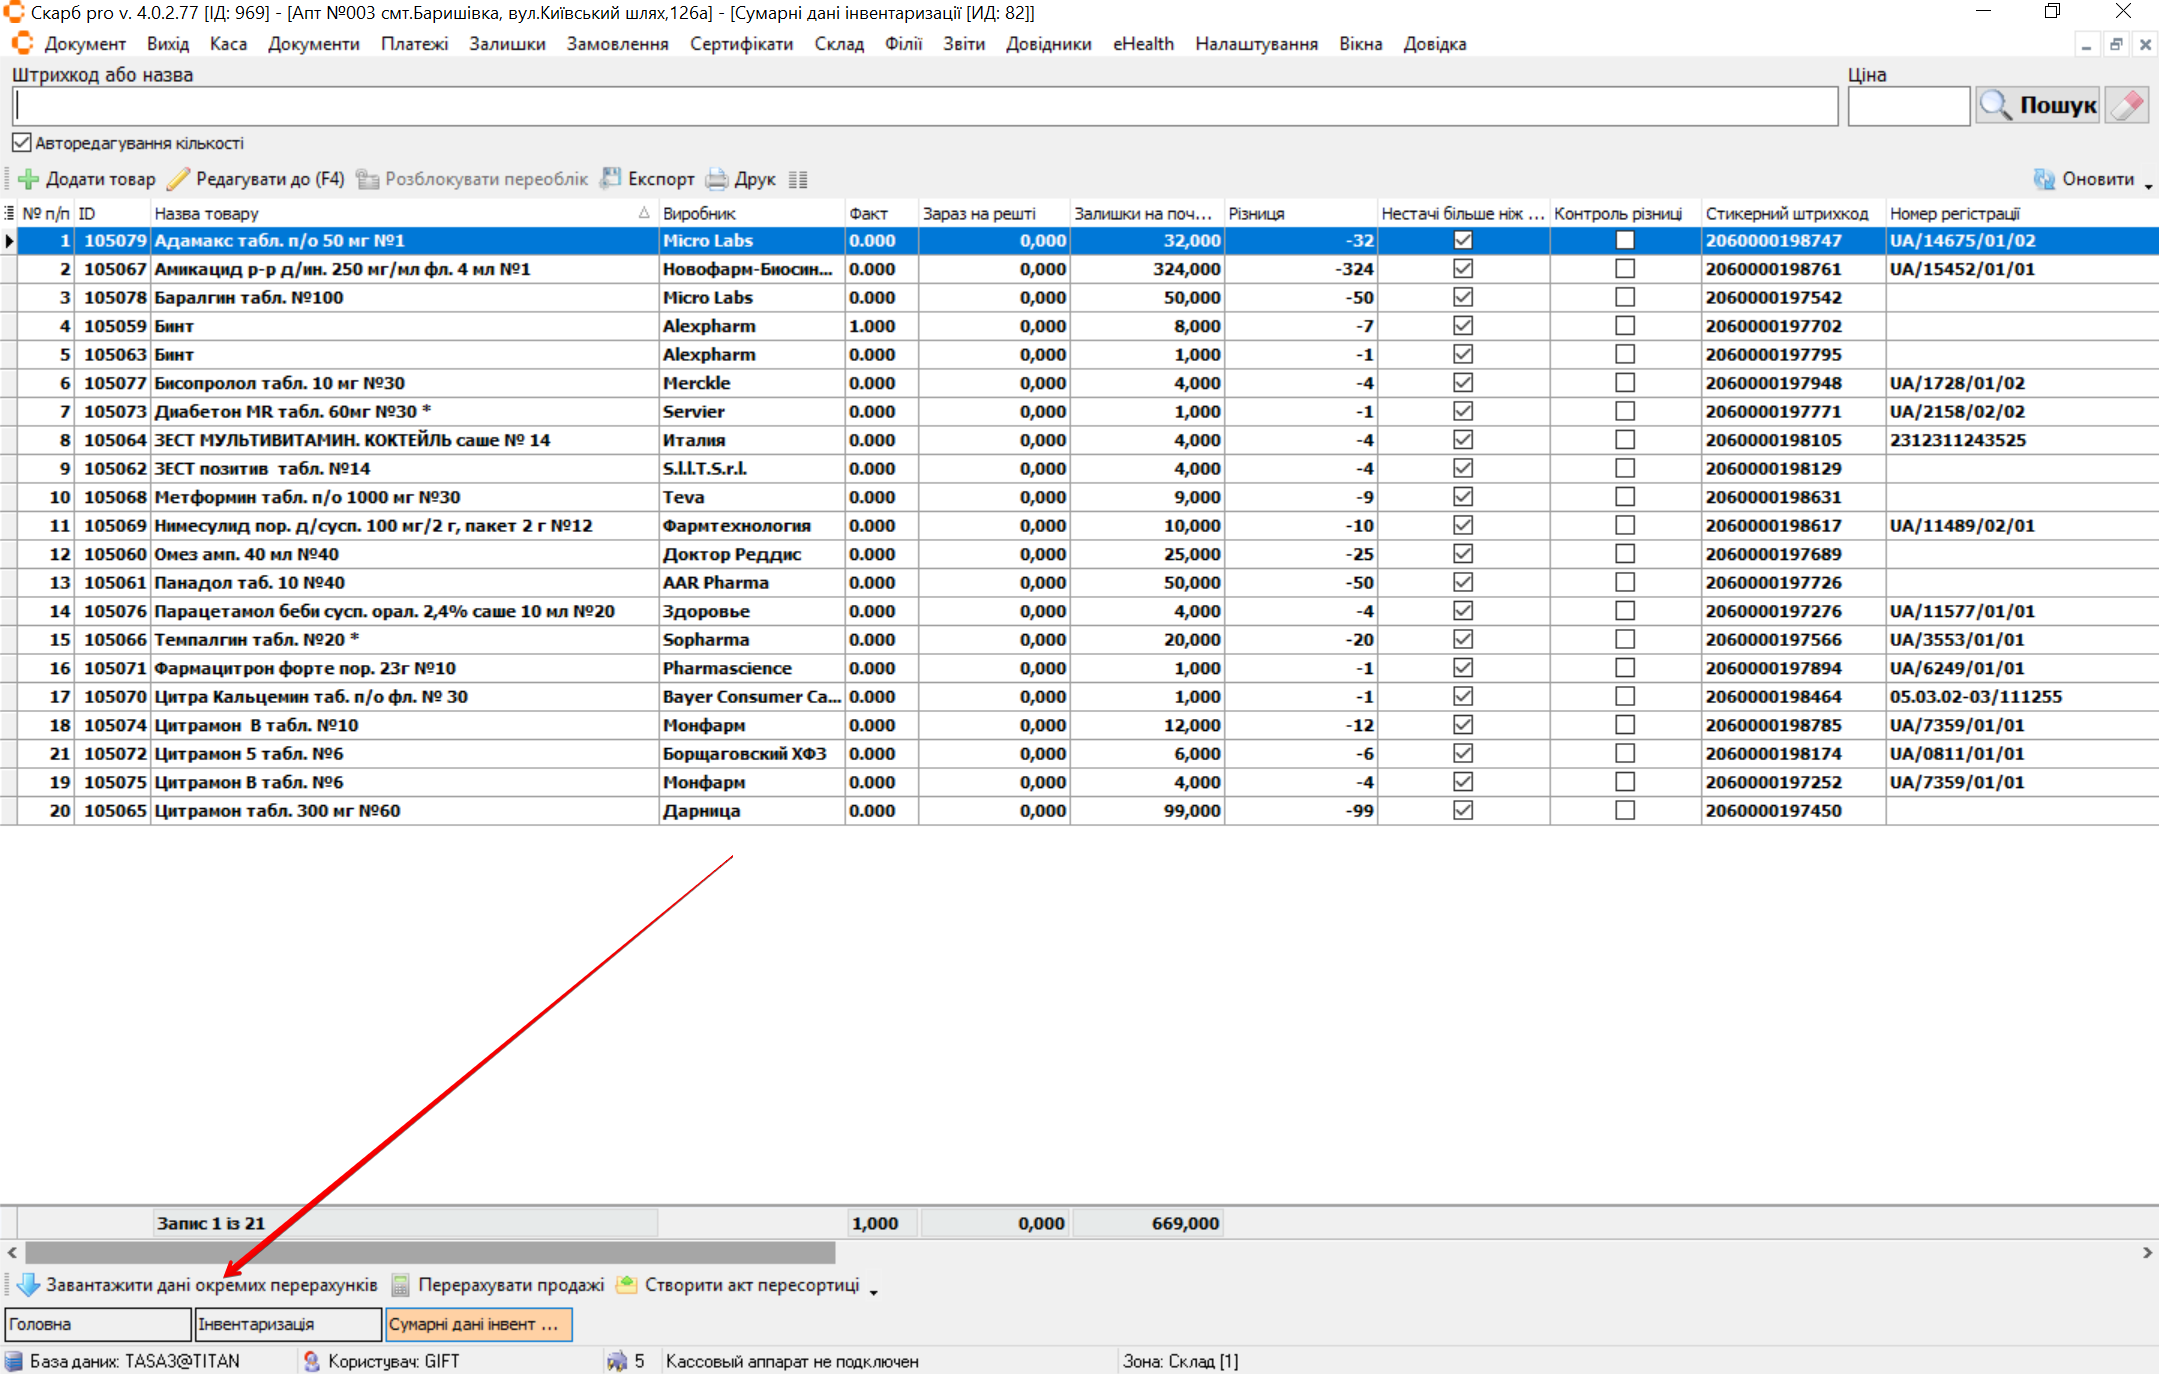The image size is (2159, 1374).
Task: Click Перерахувати продажі button
Action: [x=498, y=1285]
